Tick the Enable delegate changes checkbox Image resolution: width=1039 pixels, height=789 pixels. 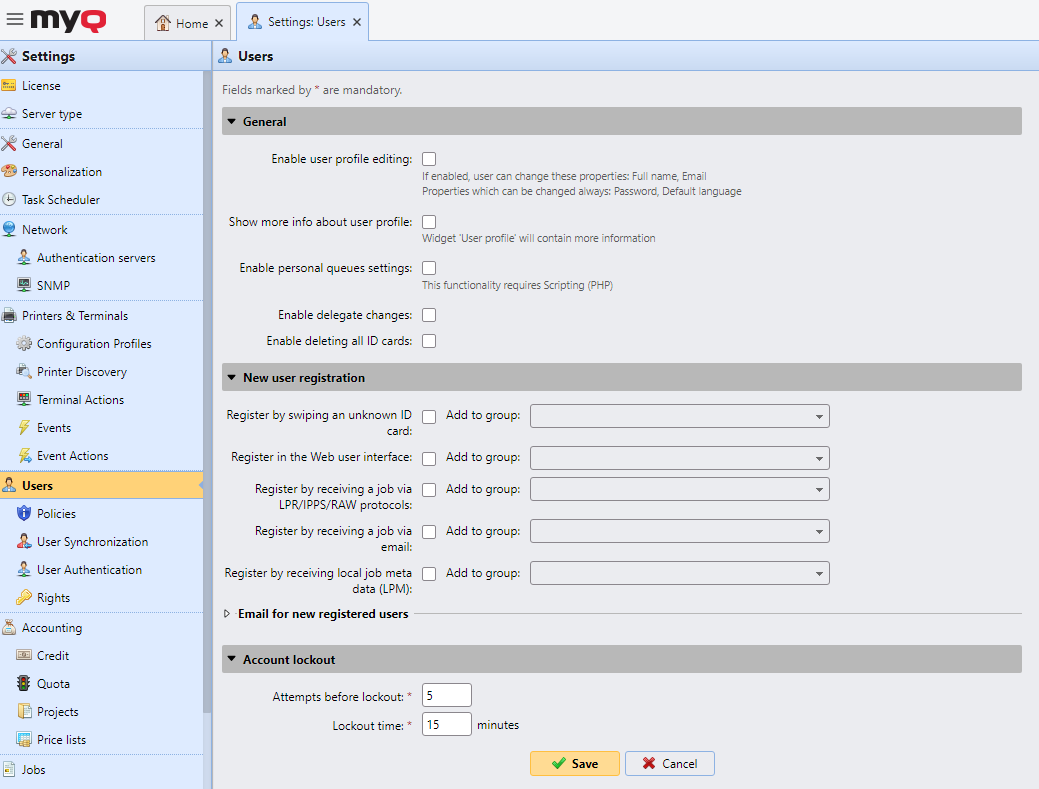pyautogui.click(x=429, y=315)
